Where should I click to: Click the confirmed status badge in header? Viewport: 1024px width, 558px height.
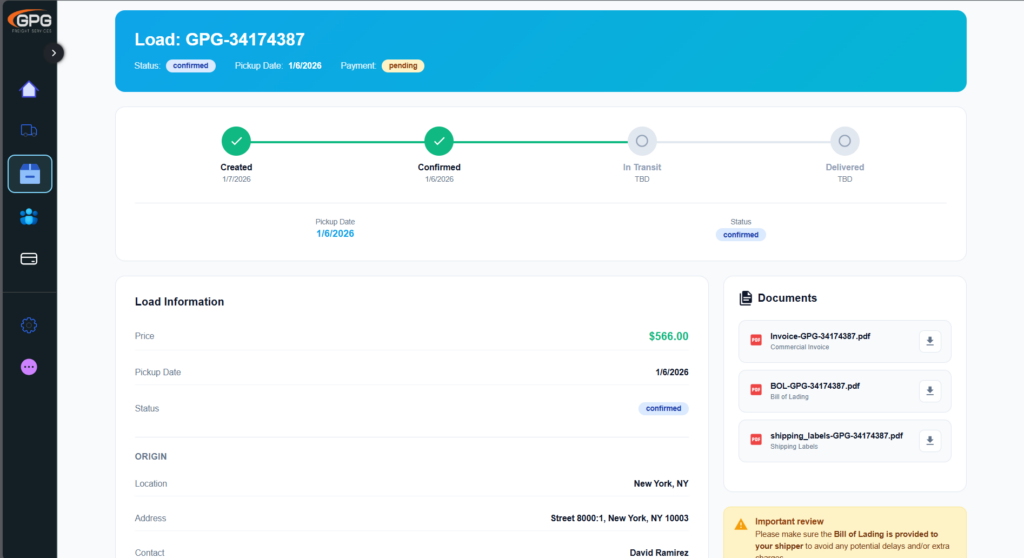pyautogui.click(x=190, y=66)
